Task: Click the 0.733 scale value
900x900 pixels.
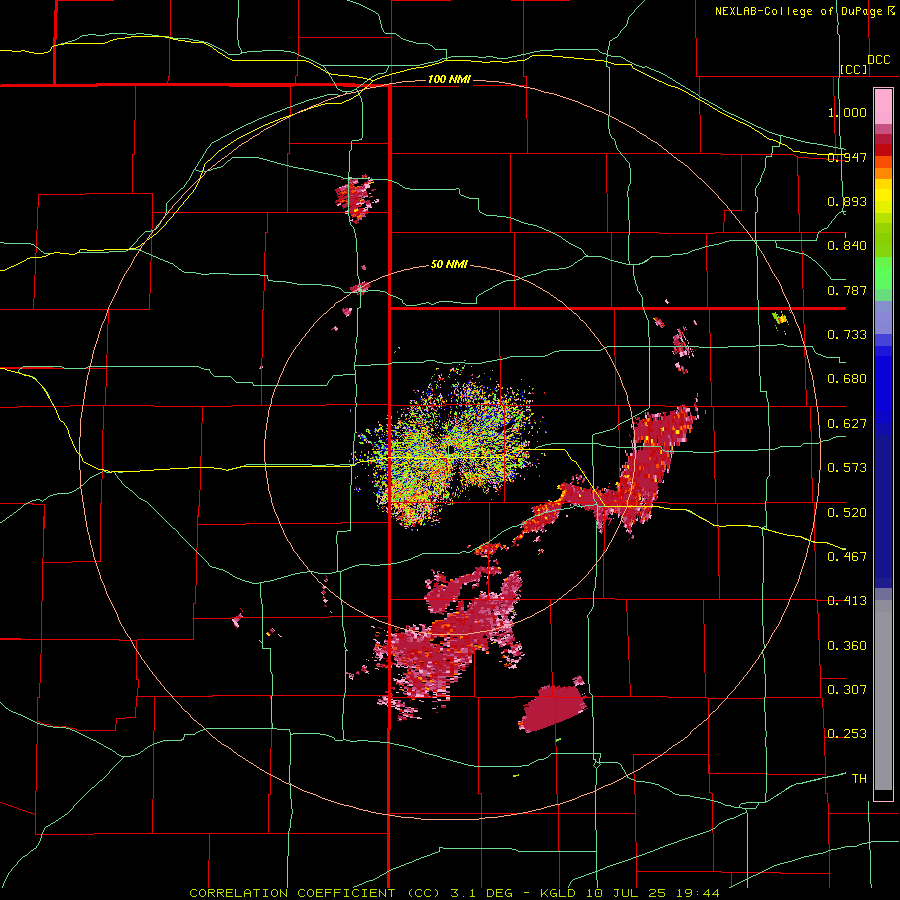Action: 847,334
